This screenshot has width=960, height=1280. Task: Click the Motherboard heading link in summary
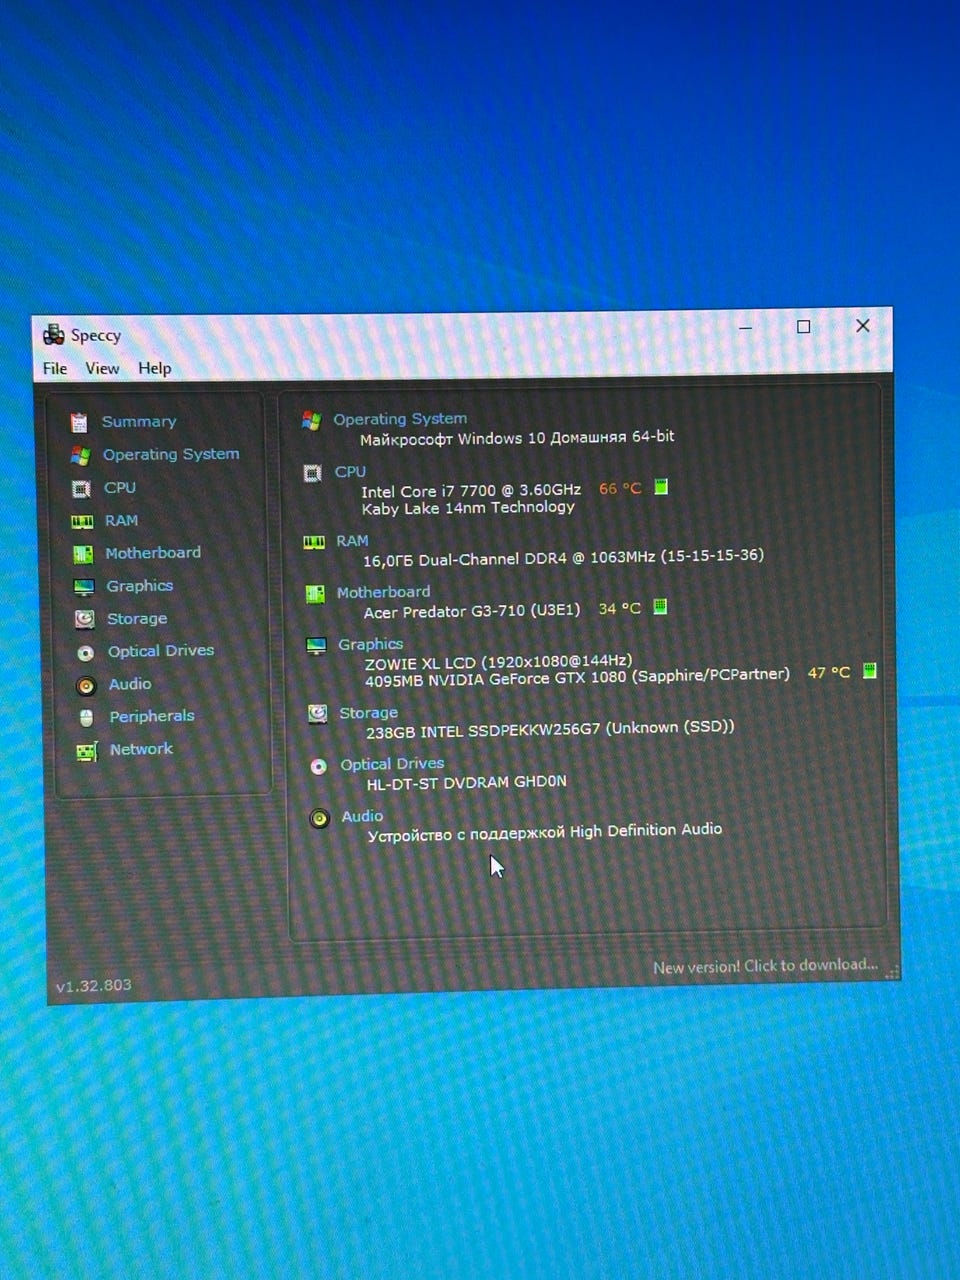click(383, 592)
